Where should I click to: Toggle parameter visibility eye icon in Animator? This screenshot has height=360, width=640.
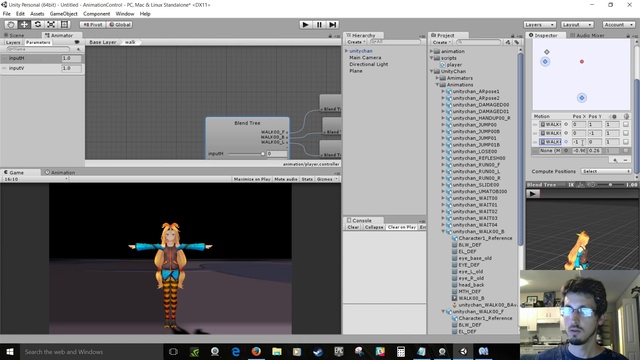(x=77, y=42)
